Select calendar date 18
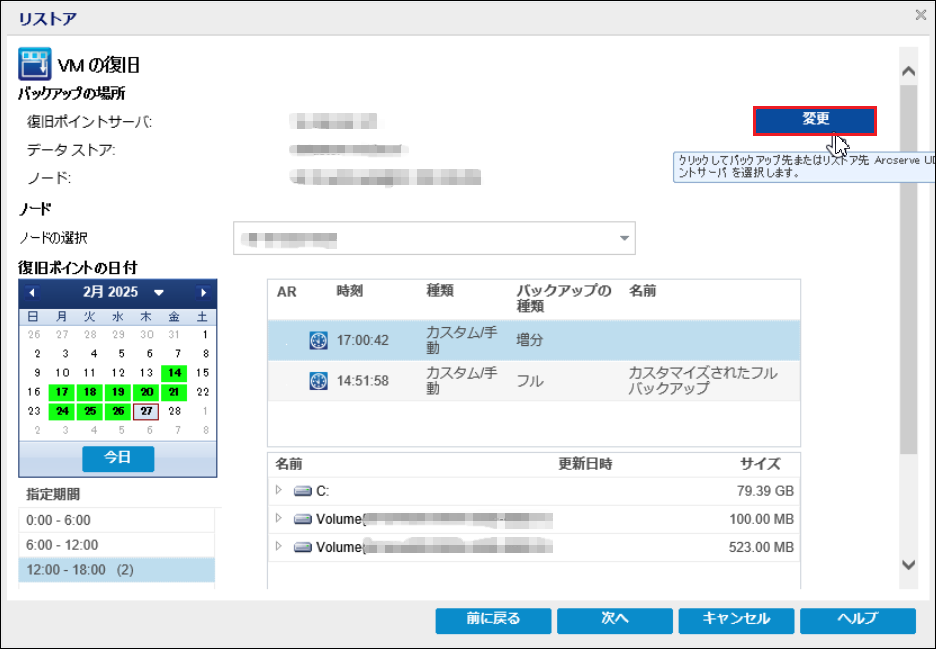 tap(90, 392)
